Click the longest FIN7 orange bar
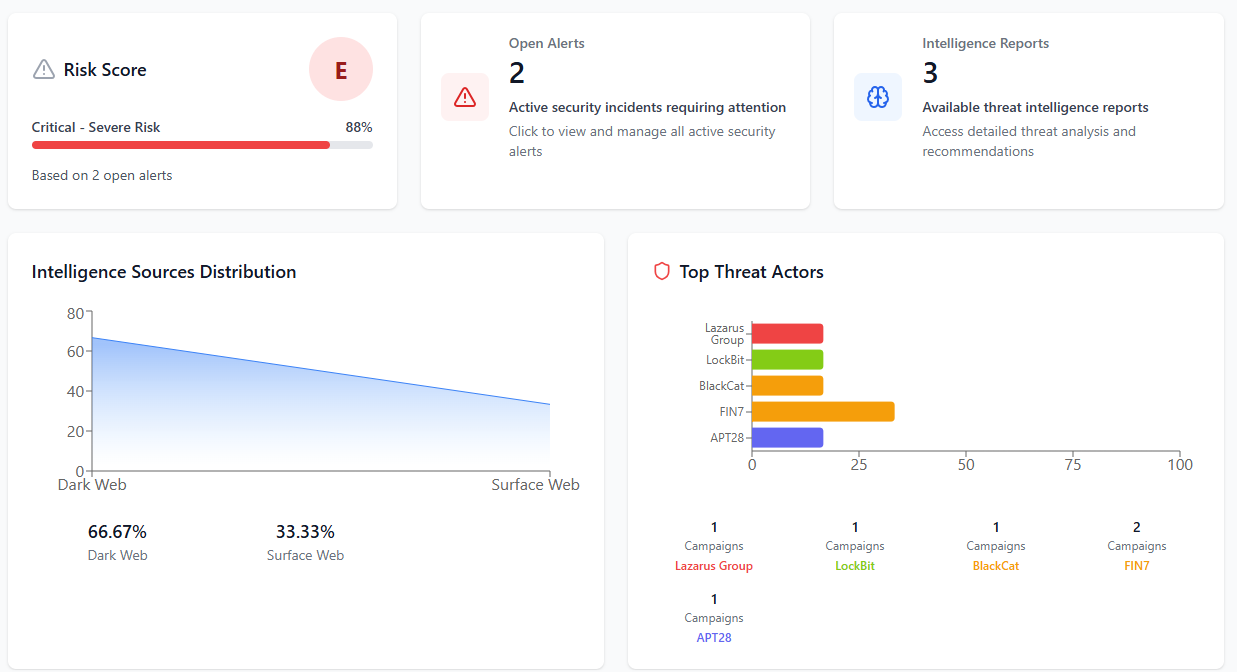 point(822,411)
